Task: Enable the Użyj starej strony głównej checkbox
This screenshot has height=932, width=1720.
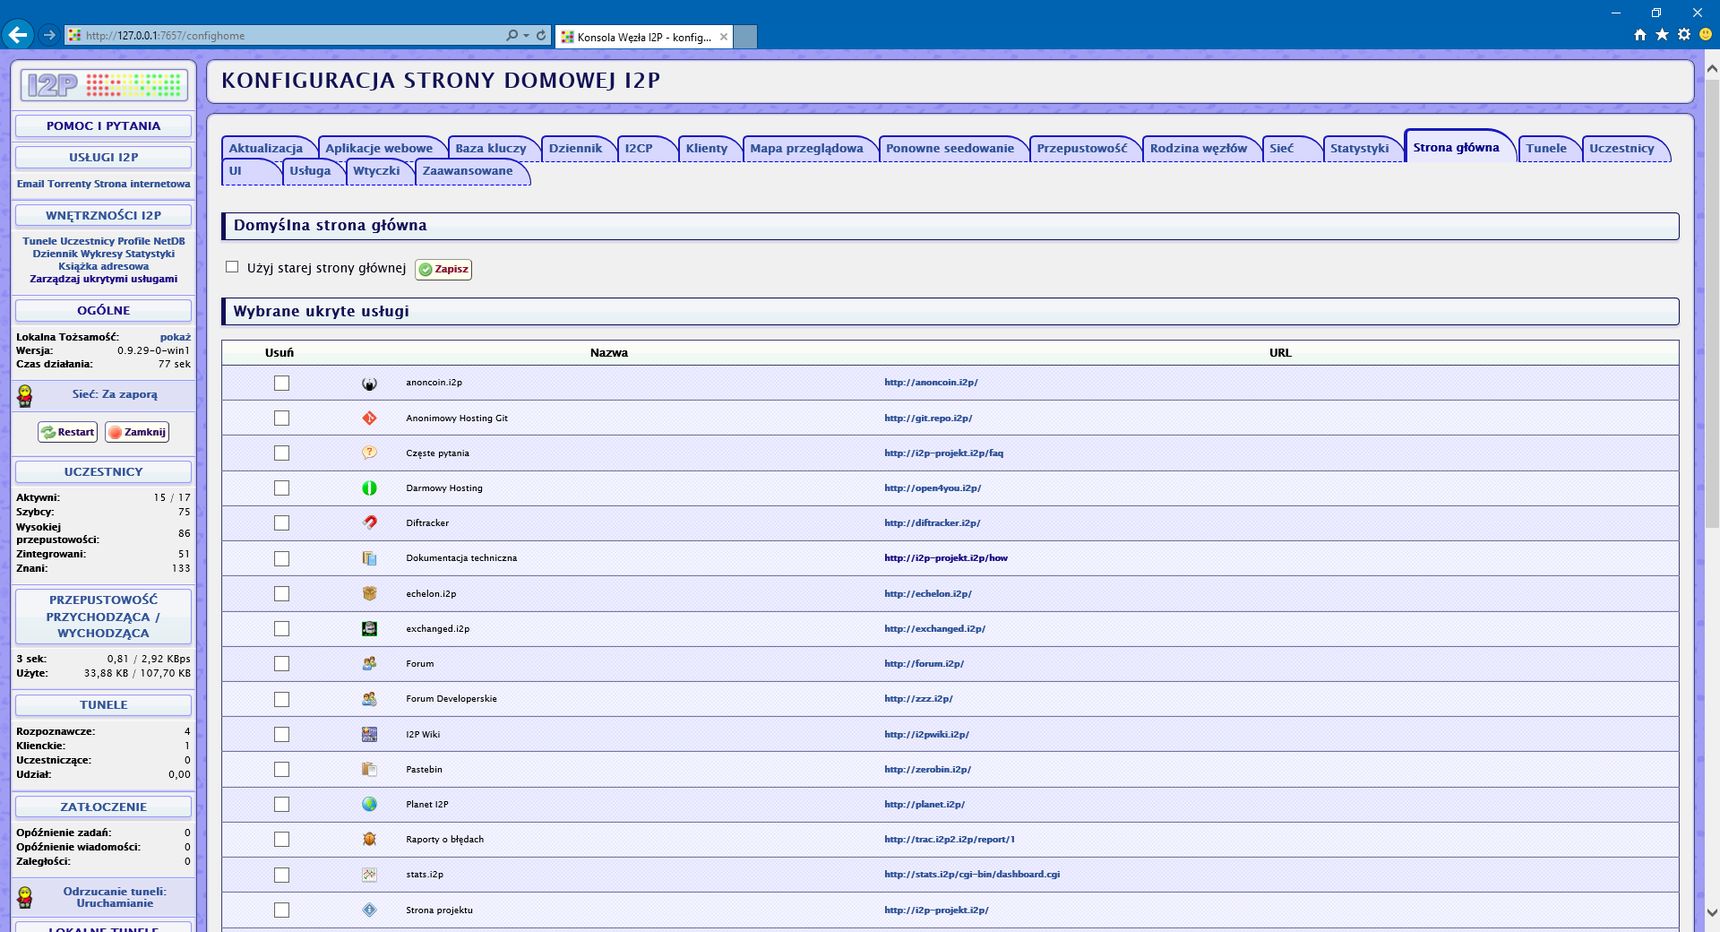Action: (x=232, y=267)
